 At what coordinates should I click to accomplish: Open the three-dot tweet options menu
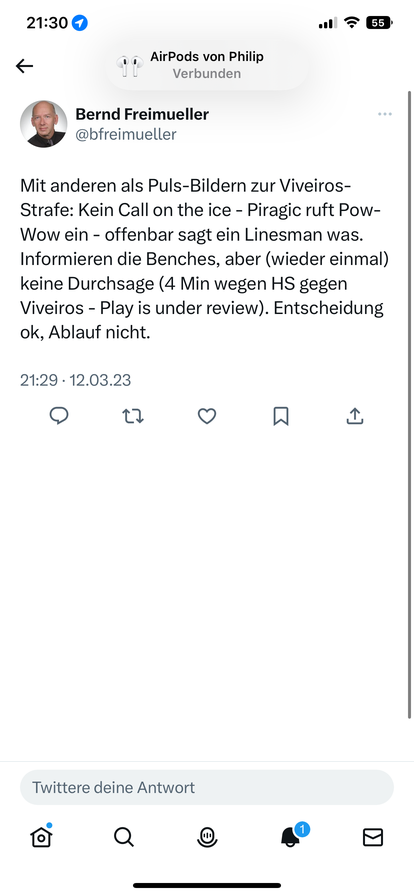[385, 114]
